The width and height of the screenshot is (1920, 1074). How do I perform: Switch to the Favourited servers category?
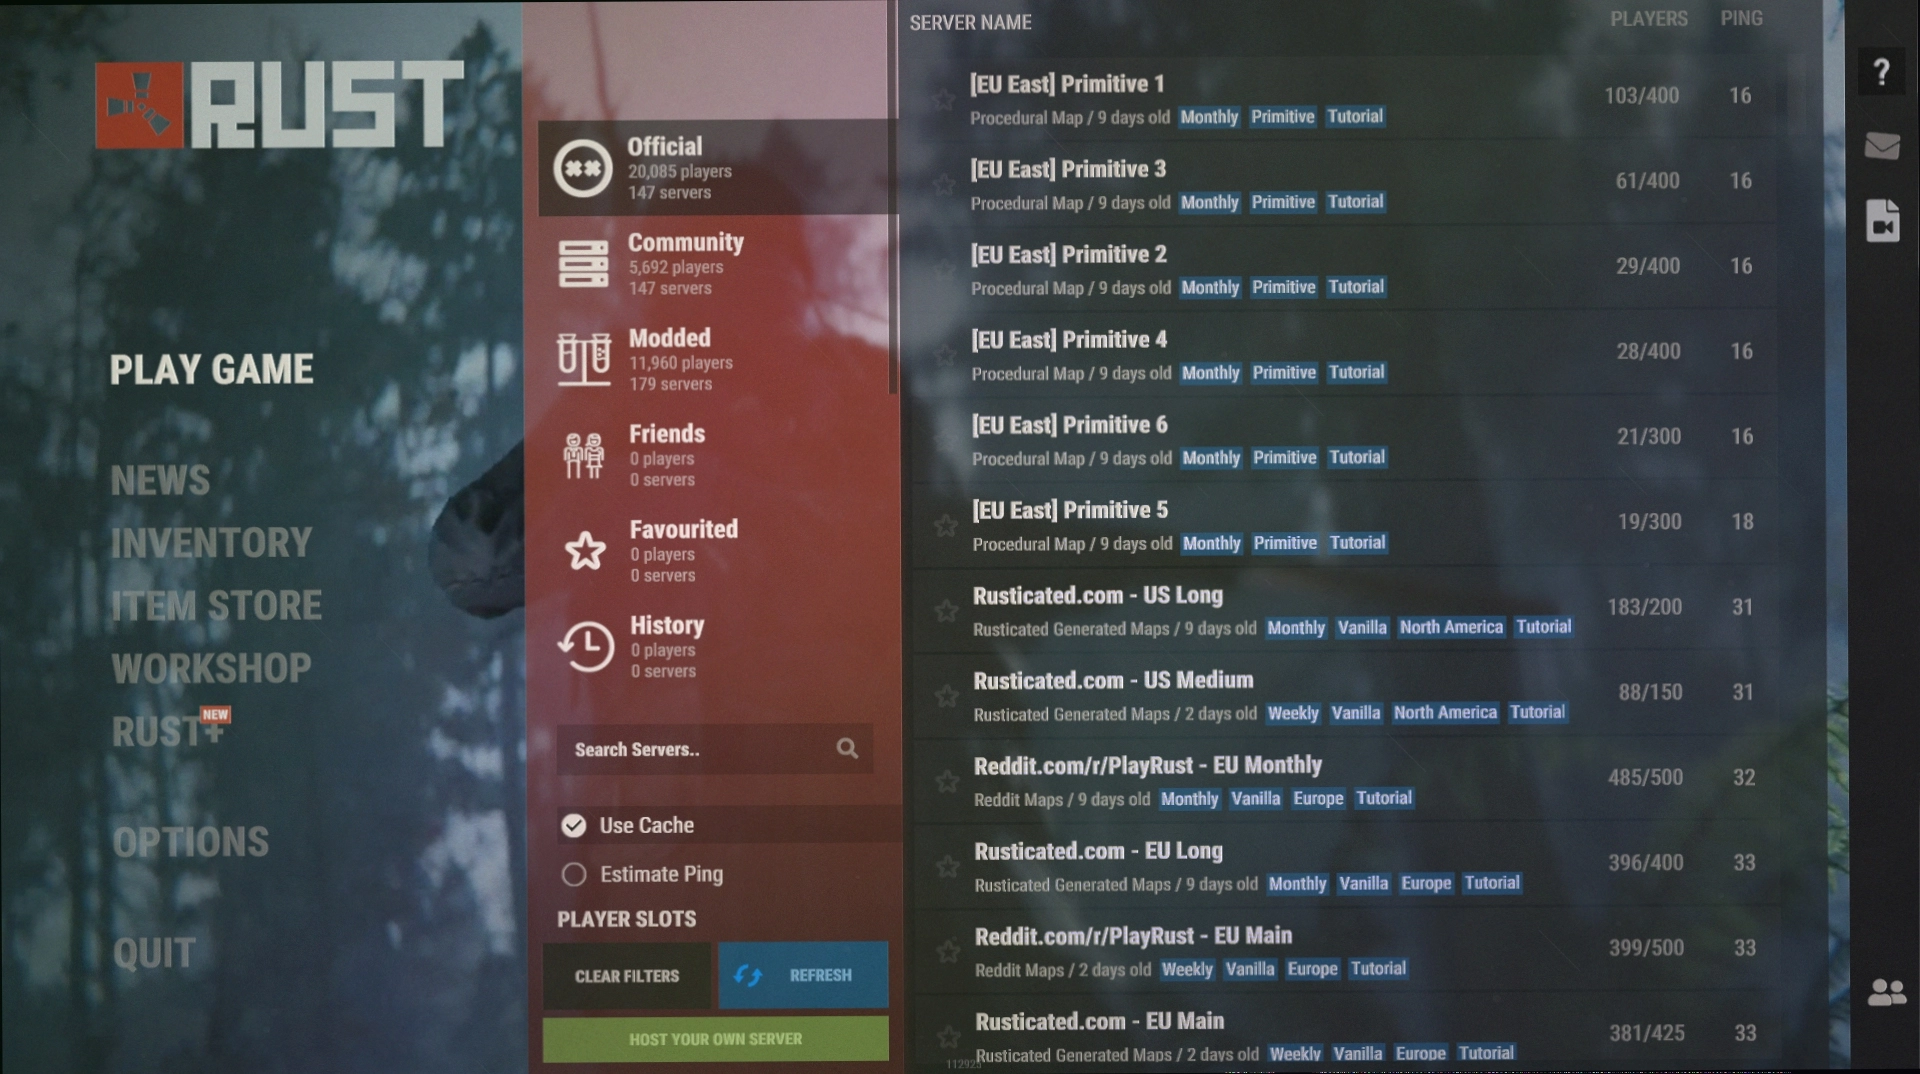[x=714, y=551]
